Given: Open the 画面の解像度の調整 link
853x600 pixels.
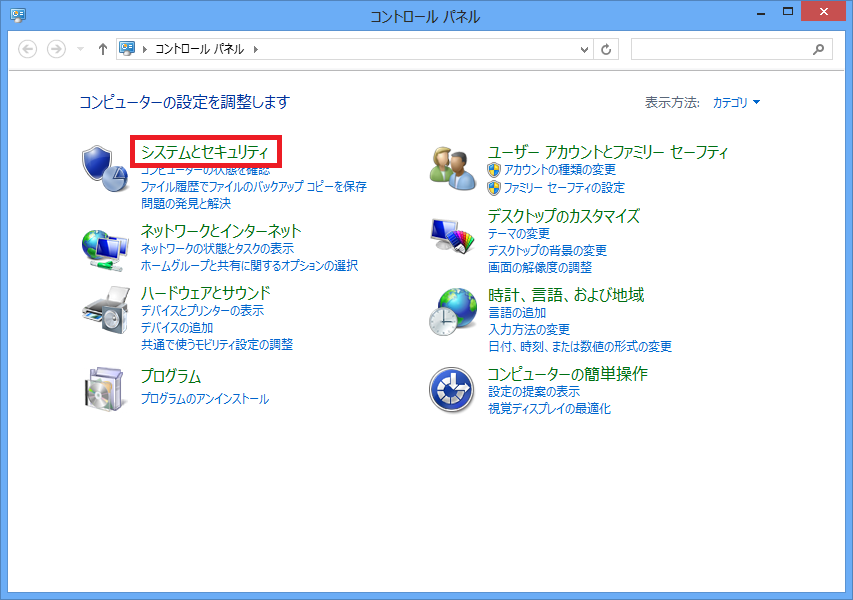Looking at the screenshot, I should [539, 267].
